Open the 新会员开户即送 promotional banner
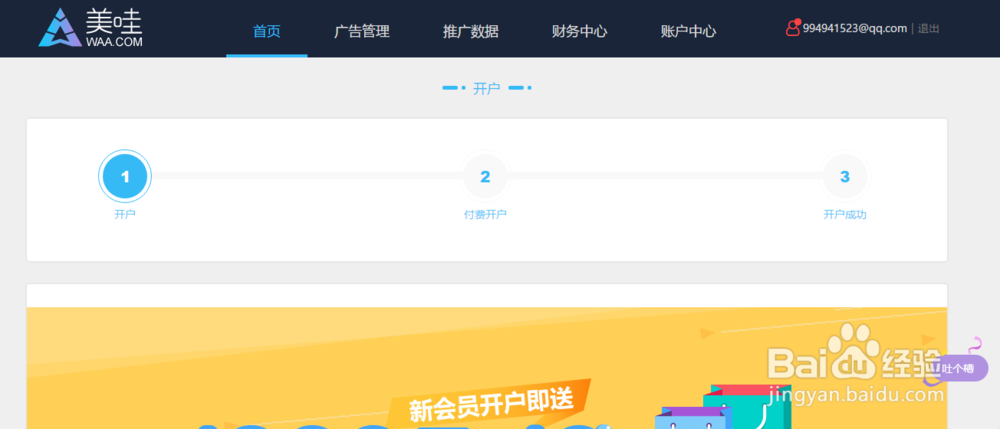This screenshot has height=429, width=1000. [487, 368]
